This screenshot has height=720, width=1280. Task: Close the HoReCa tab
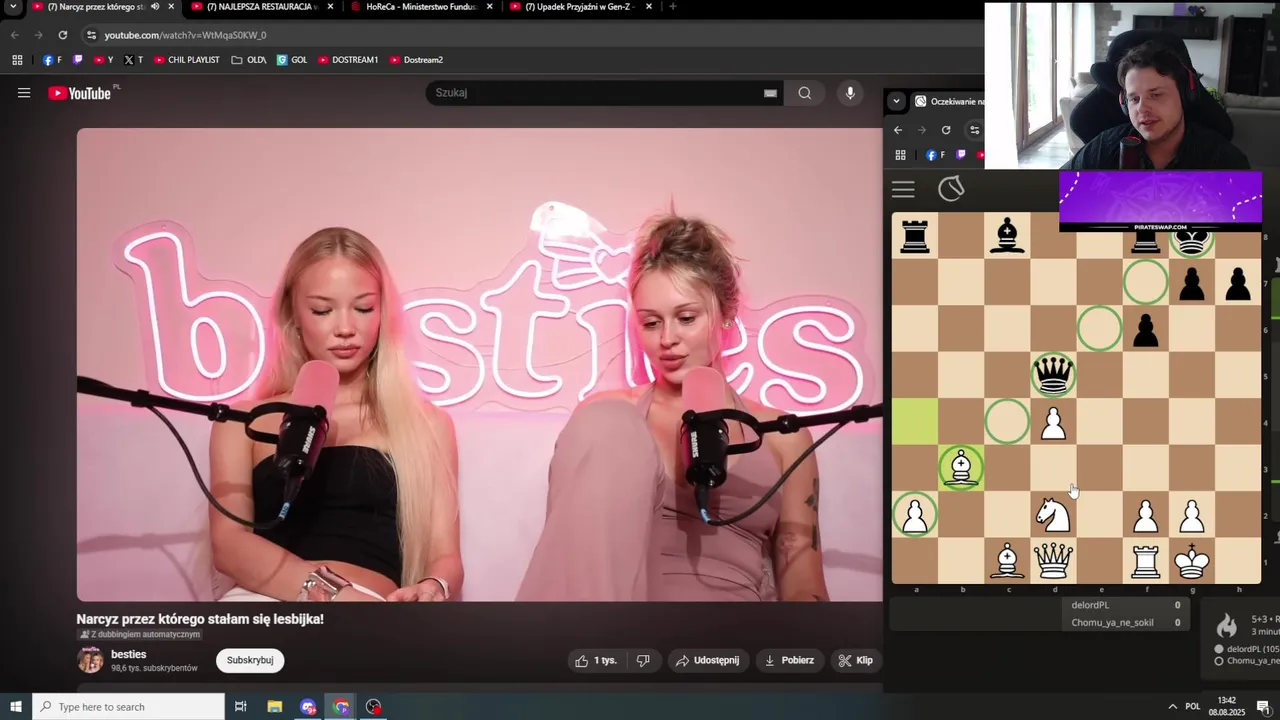pyautogui.click(x=490, y=7)
